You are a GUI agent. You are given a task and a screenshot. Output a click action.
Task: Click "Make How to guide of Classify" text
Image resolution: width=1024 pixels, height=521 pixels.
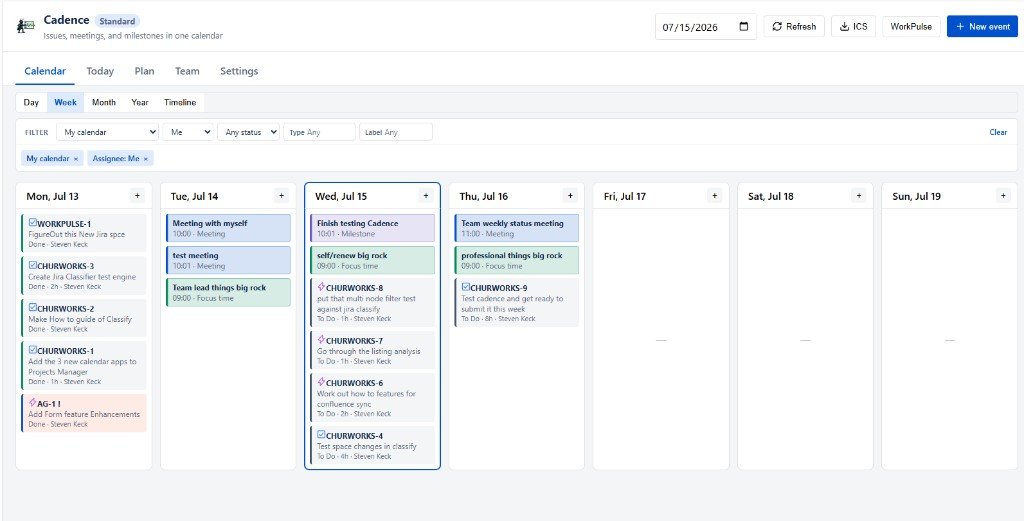pos(80,319)
